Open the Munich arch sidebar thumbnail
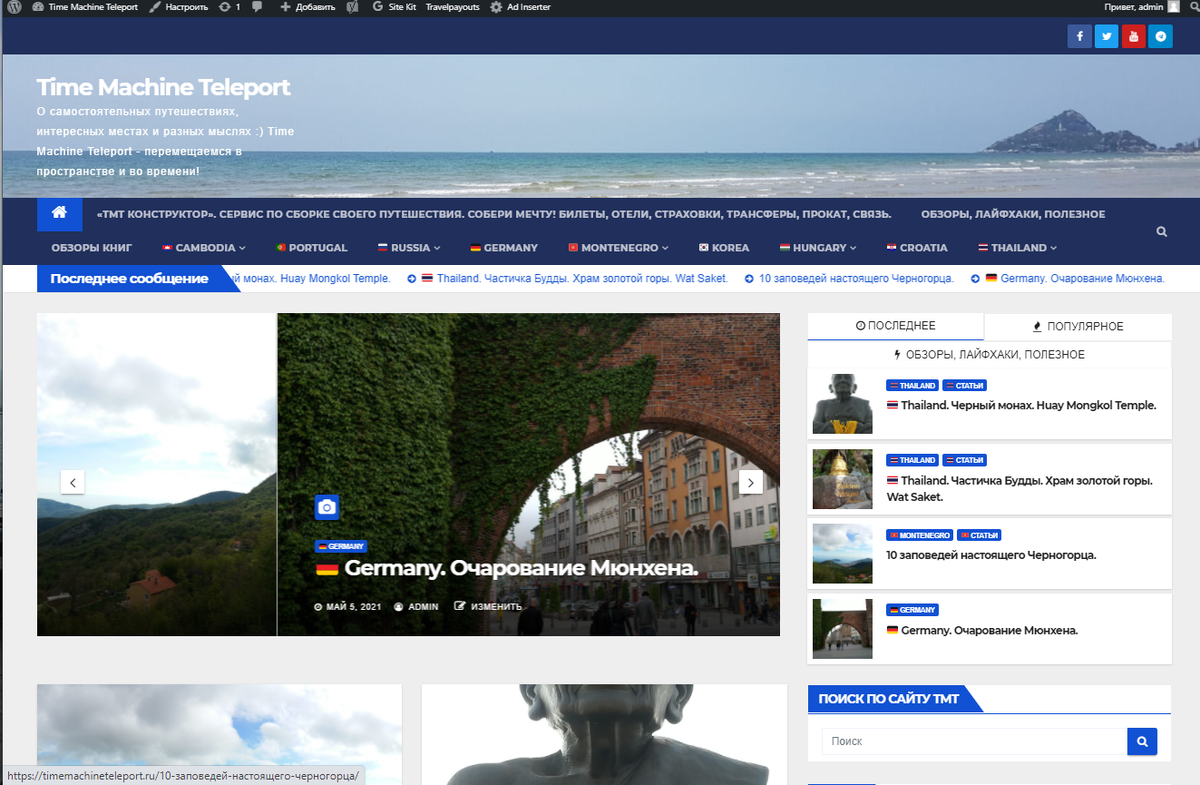The height and width of the screenshot is (785, 1200). [x=842, y=629]
